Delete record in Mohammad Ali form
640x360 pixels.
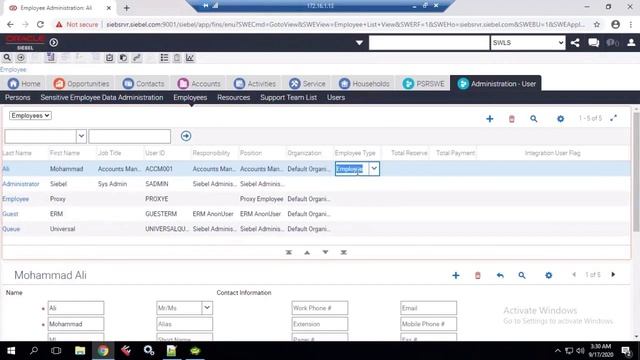tap(478, 276)
